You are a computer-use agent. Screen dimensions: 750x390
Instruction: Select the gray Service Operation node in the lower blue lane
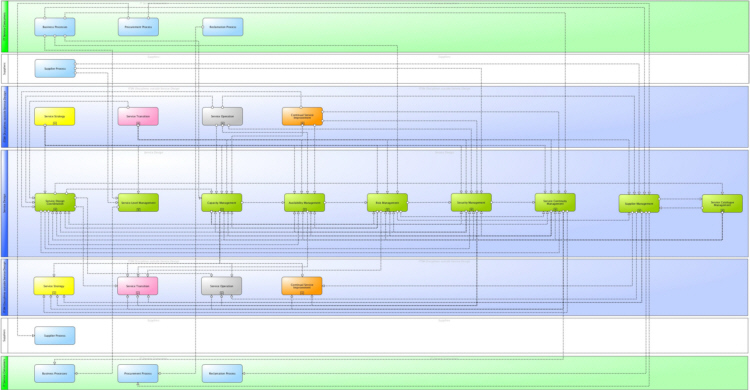click(221, 286)
